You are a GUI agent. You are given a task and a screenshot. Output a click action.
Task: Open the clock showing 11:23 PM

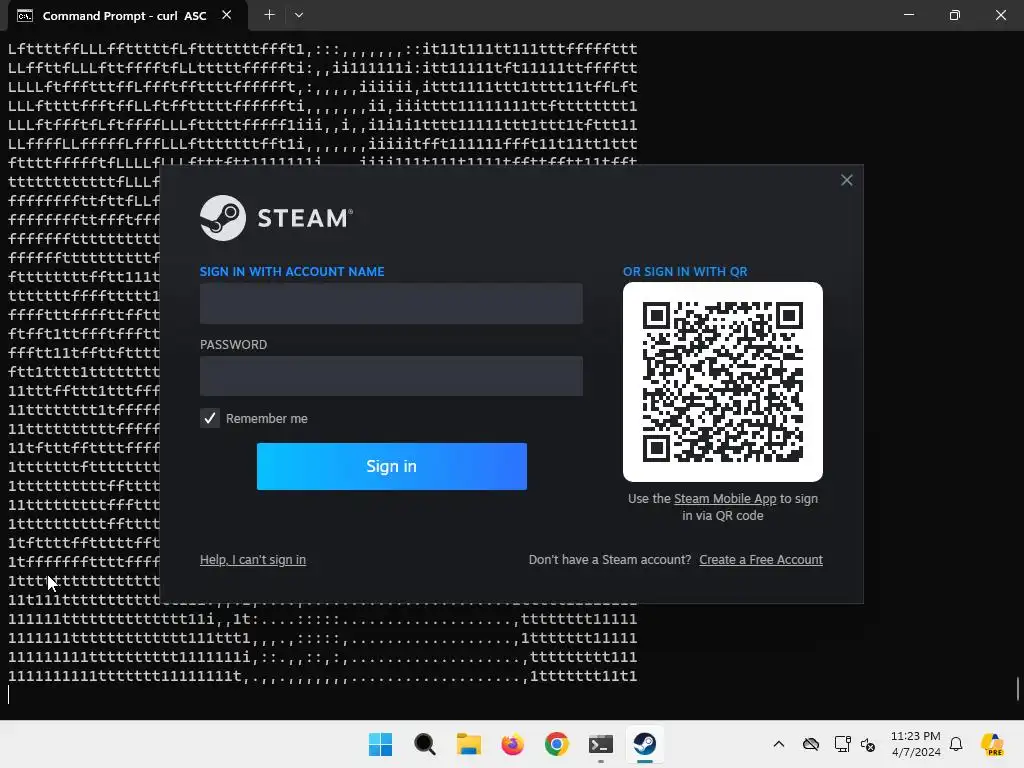click(916, 744)
